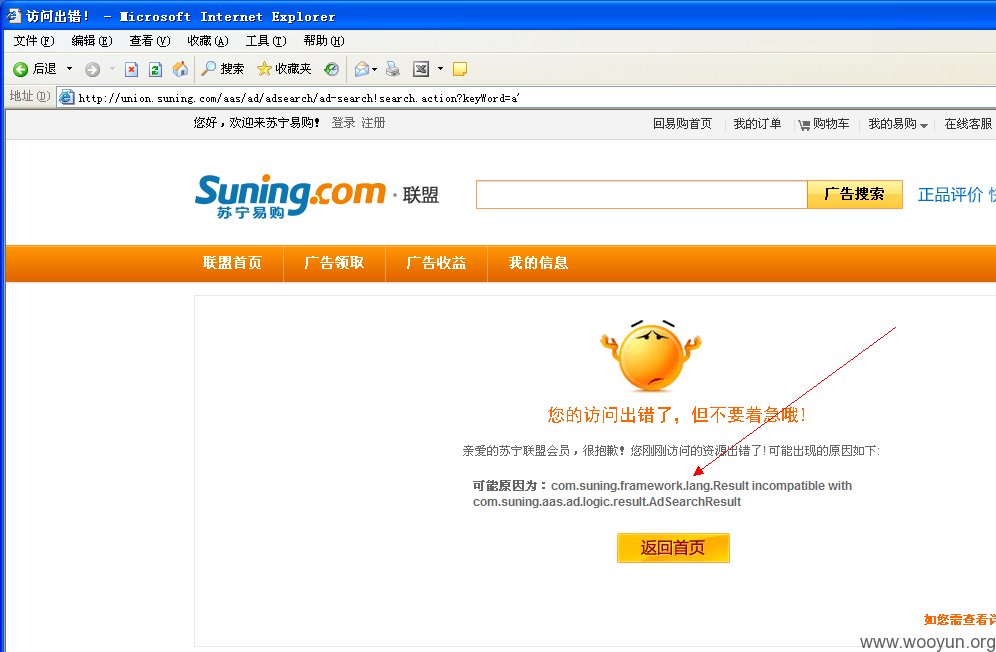The height and width of the screenshot is (652, 996).
Task: Open the 帮助(H) menu
Action: tap(323, 41)
